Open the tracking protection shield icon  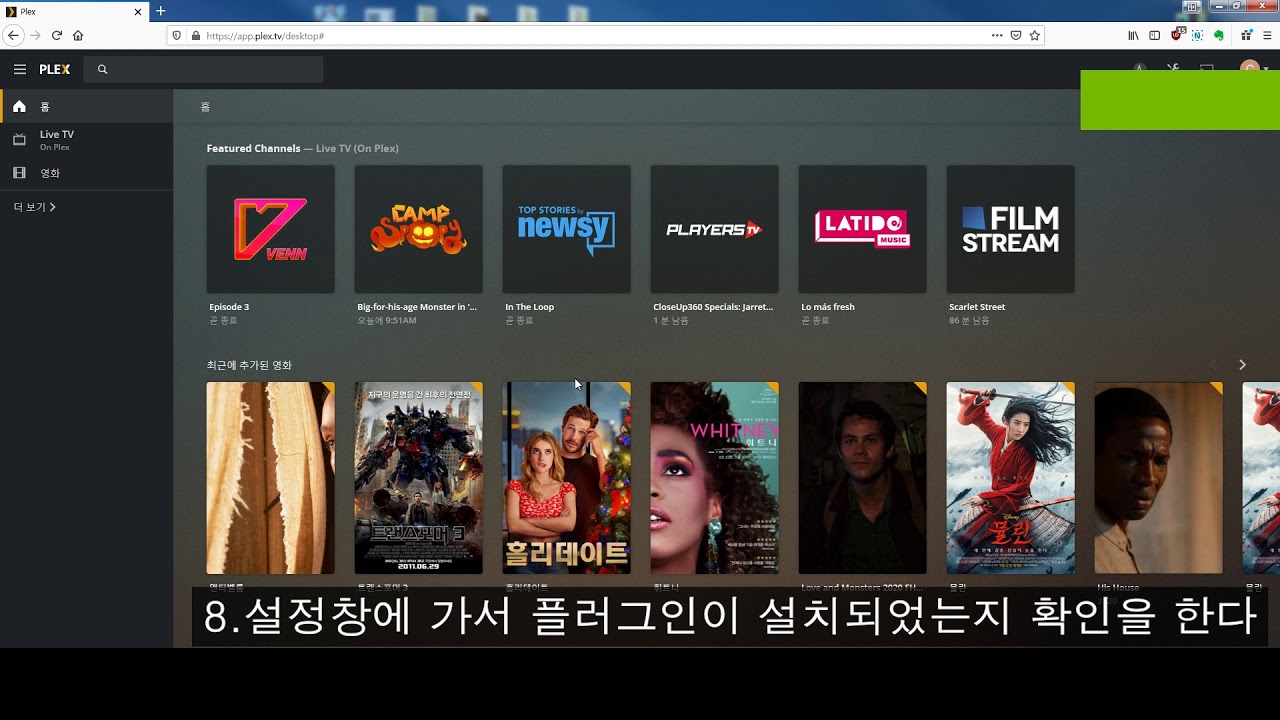coord(177,35)
